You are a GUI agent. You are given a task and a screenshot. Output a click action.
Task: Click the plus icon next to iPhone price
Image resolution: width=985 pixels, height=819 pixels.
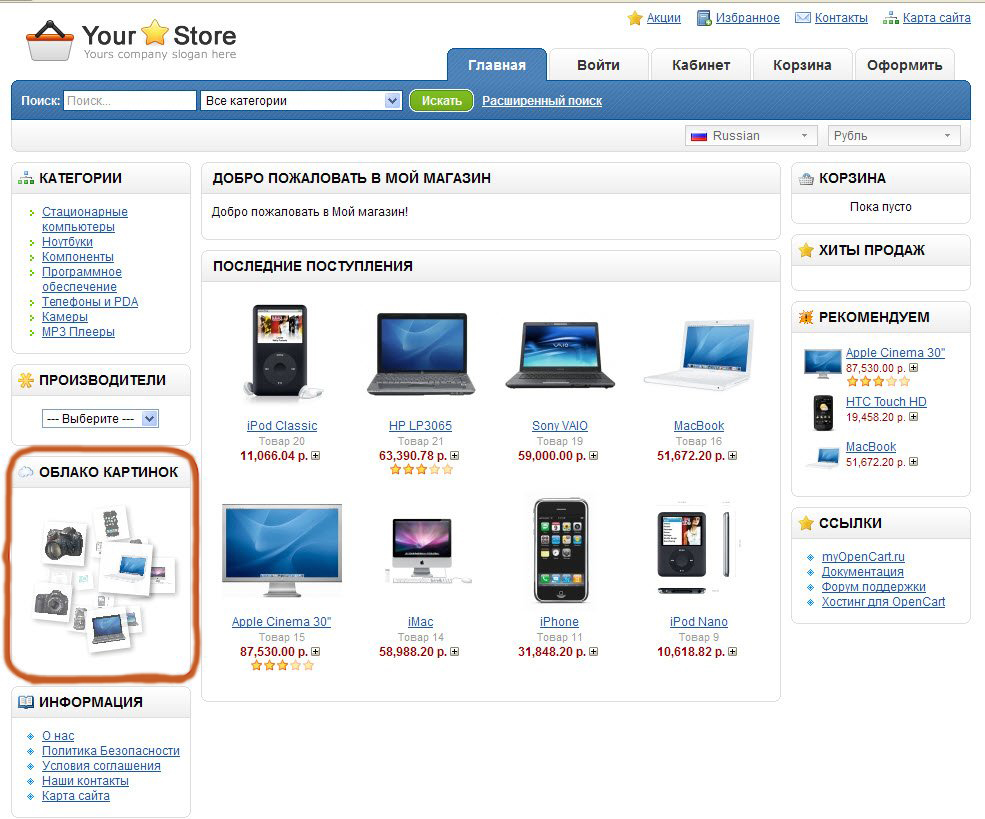pyautogui.click(x=593, y=651)
